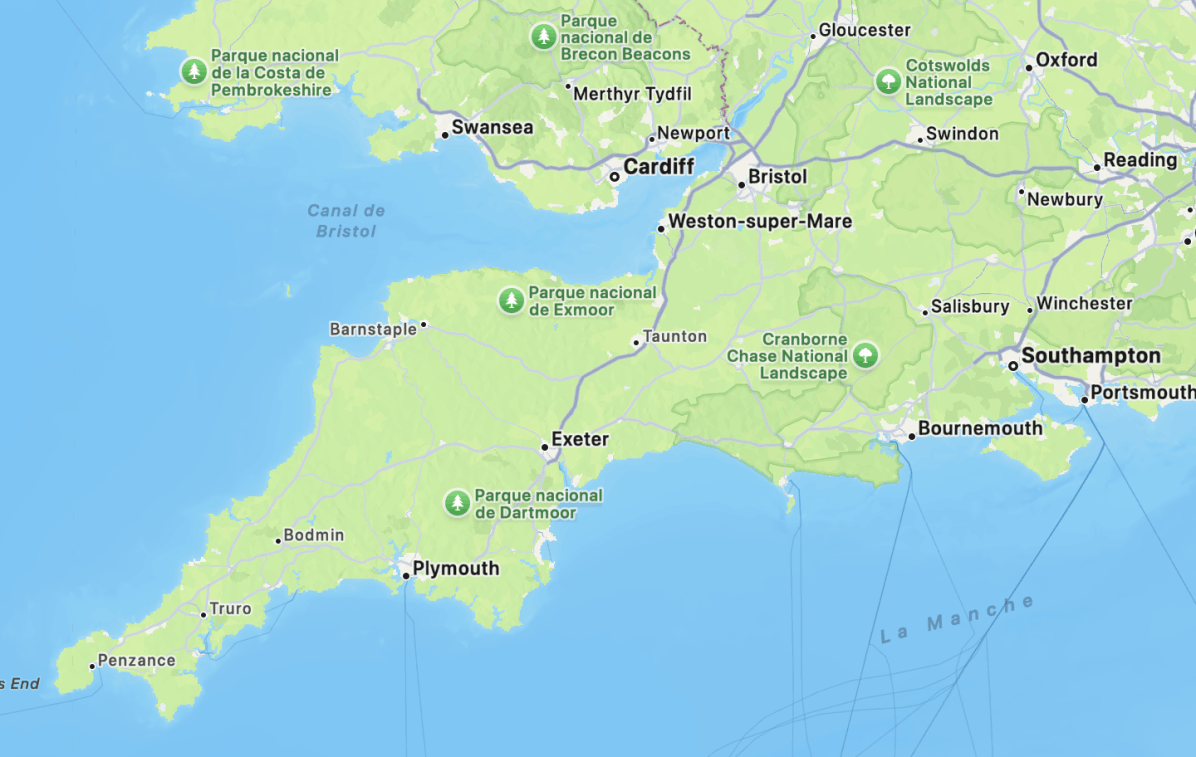The image size is (1196, 757).
Task: Click the Barnstaple town label
Action: coord(373,329)
